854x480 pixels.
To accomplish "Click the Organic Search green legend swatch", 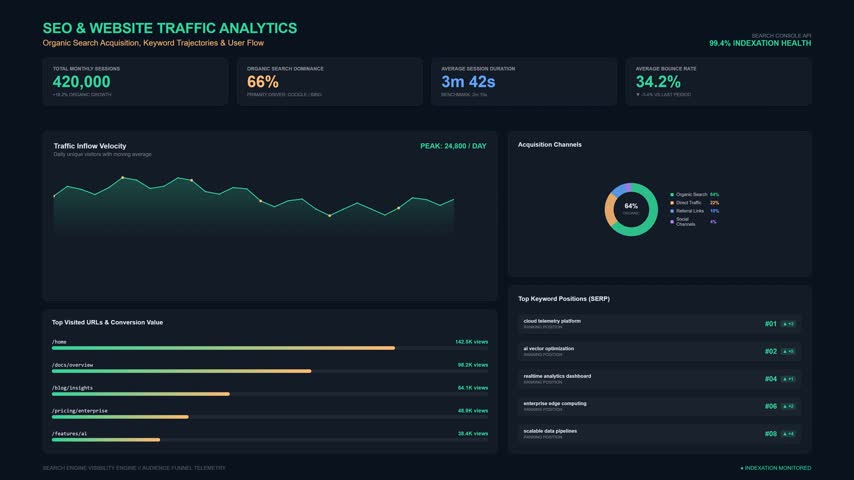I will point(672,195).
